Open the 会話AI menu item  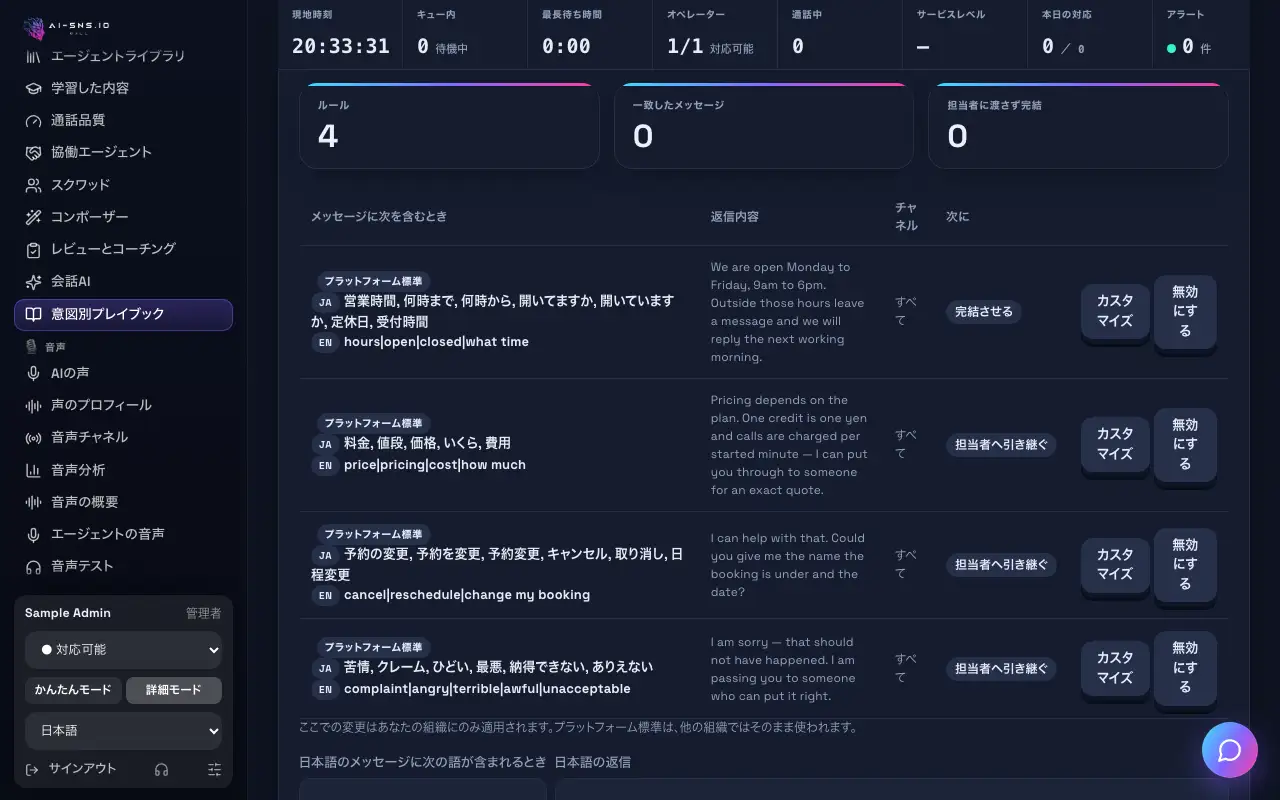[123, 282]
